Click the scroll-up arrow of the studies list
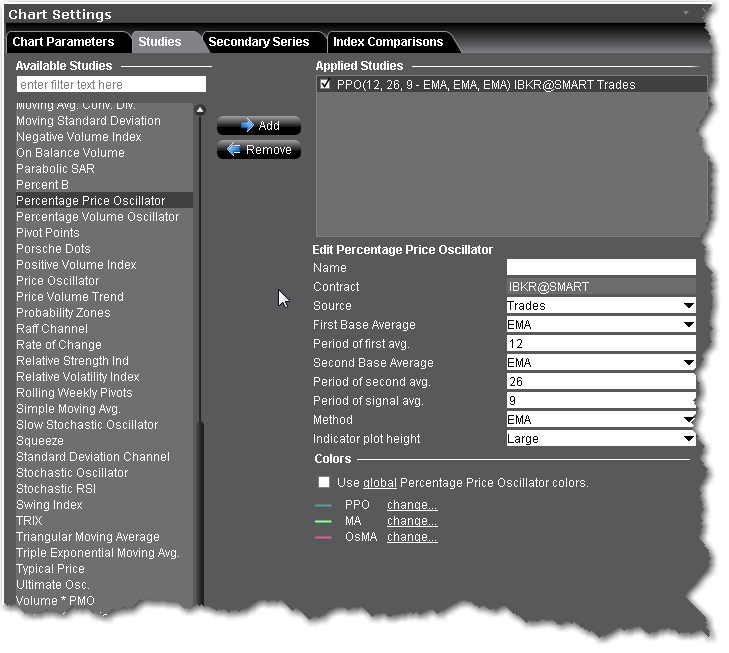Screen dimensions: 729x653 pos(200,110)
